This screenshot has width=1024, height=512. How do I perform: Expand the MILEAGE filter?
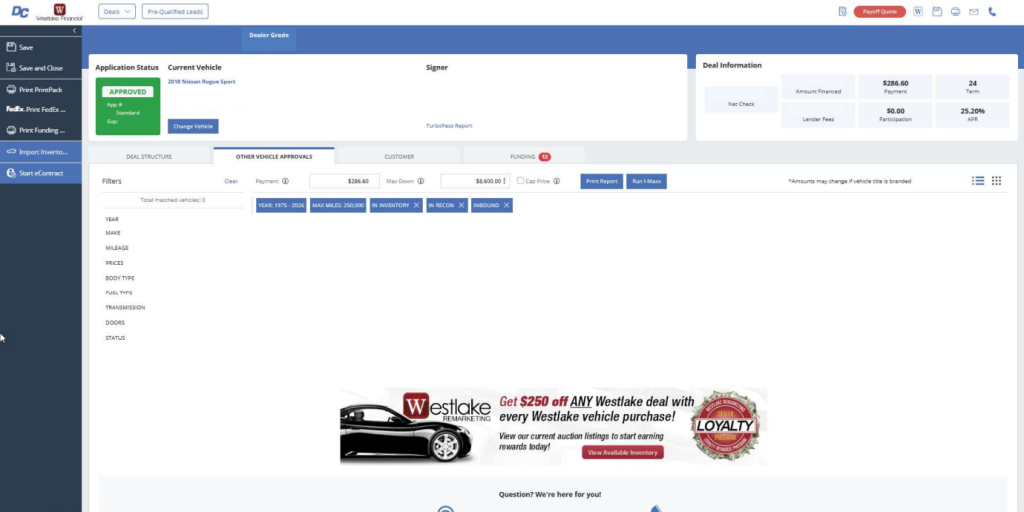(x=117, y=248)
